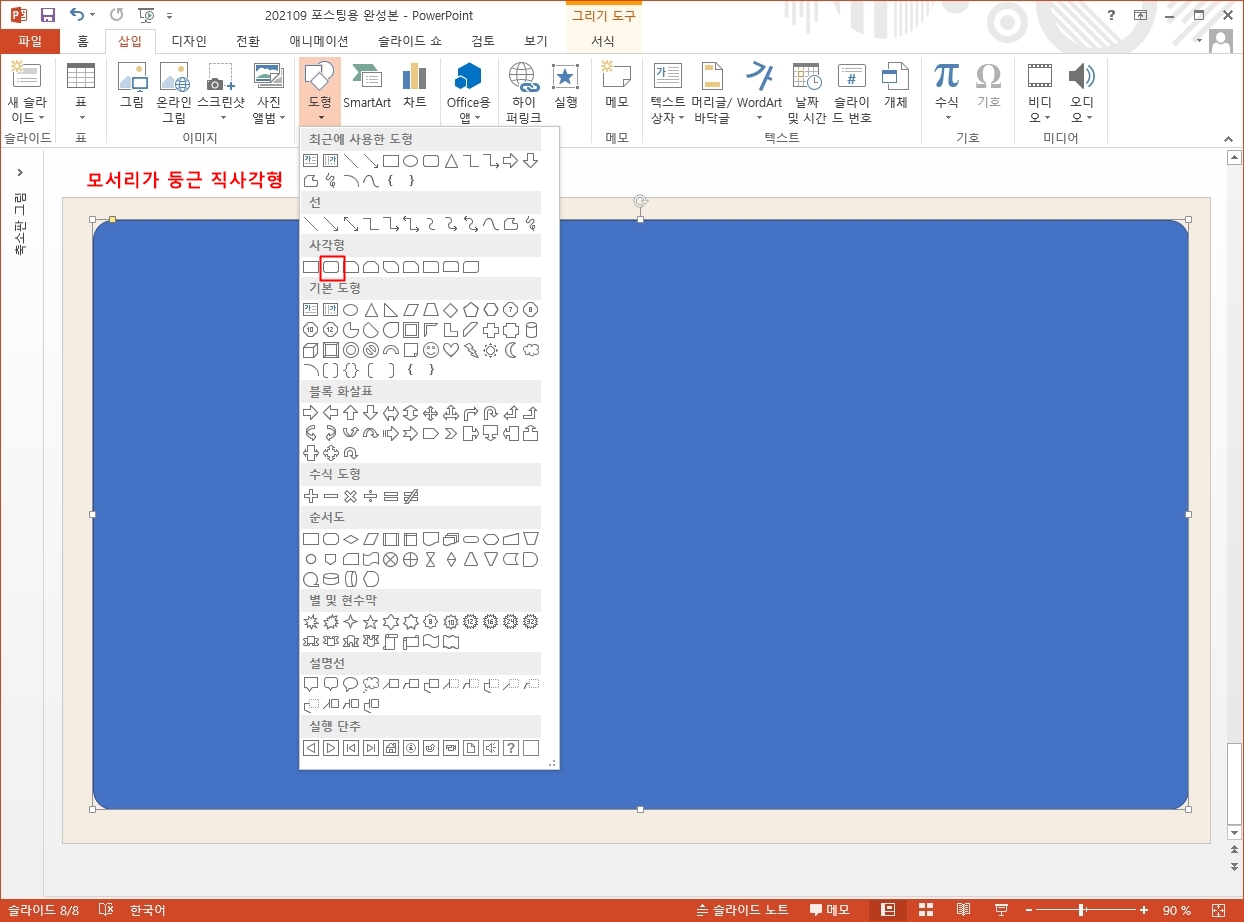1244x922 pixels.
Task: Open the 애니메이션 tab
Action: click(x=319, y=41)
